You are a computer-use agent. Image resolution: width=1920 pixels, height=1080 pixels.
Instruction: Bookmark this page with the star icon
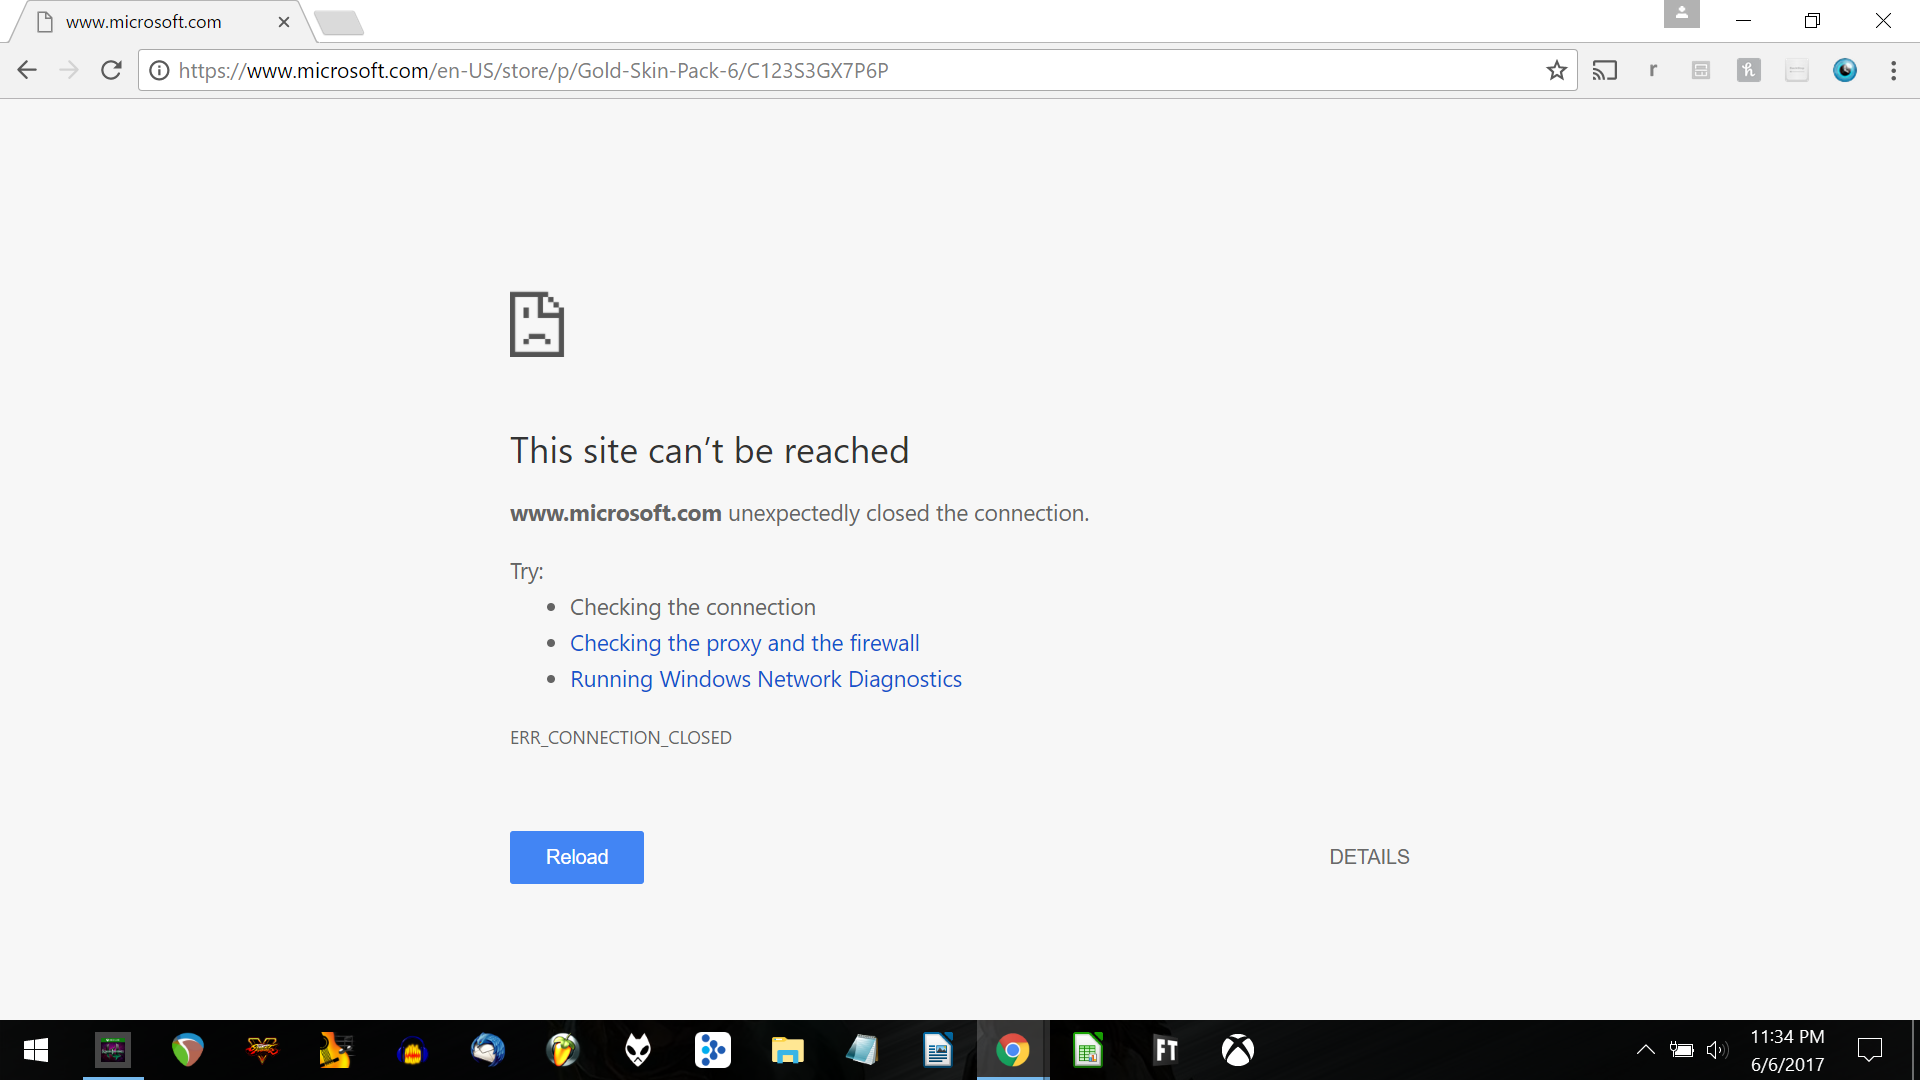[x=1556, y=70]
